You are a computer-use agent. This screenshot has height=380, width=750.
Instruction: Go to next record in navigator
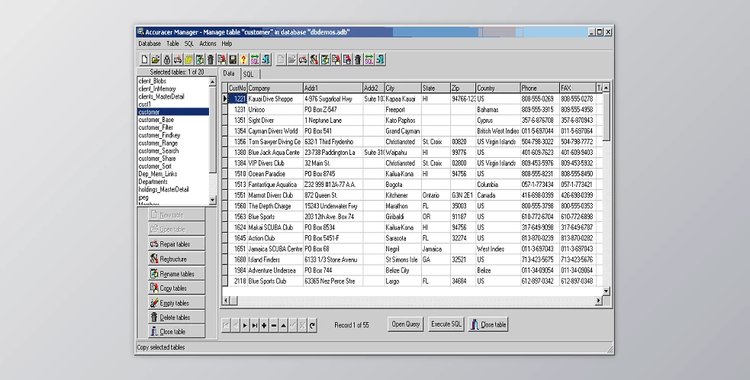pyautogui.click(x=245, y=325)
